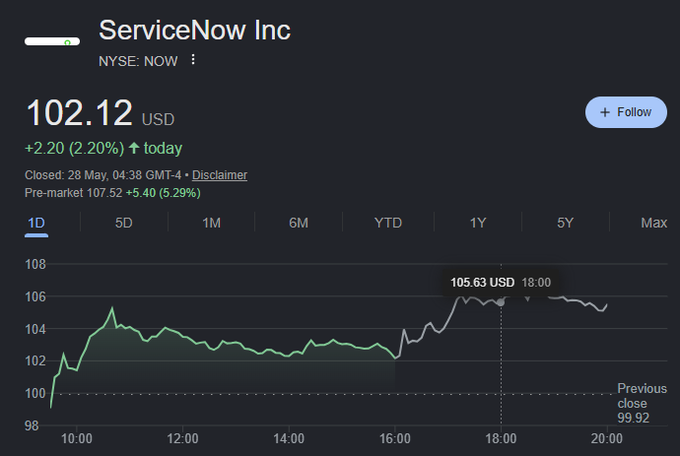This screenshot has width=680, height=456.
Task: Switch to the 5Y chart range
Action: point(565,223)
